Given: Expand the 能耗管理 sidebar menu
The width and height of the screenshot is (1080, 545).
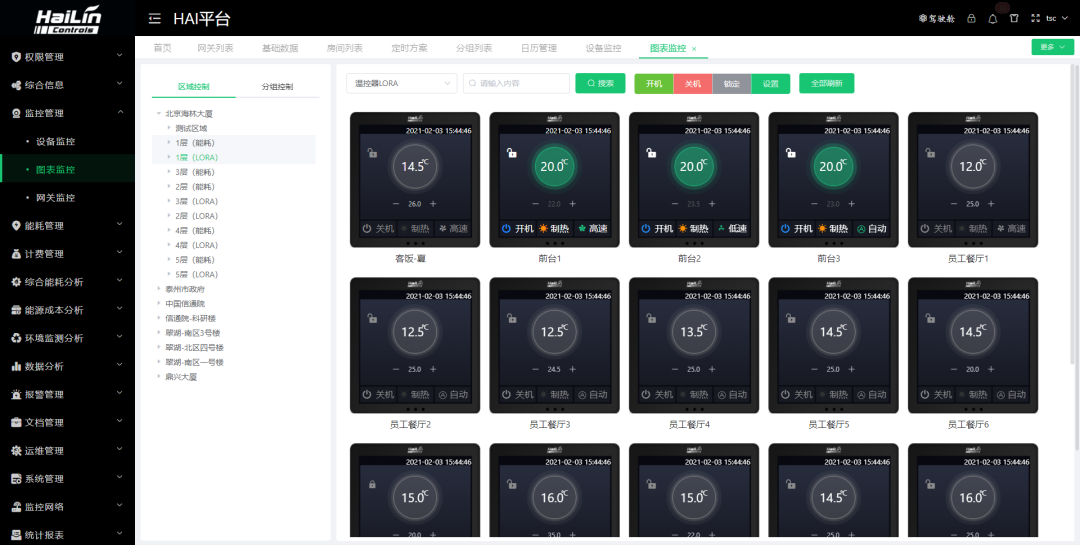Looking at the screenshot, I should click(x=67, y=226).
